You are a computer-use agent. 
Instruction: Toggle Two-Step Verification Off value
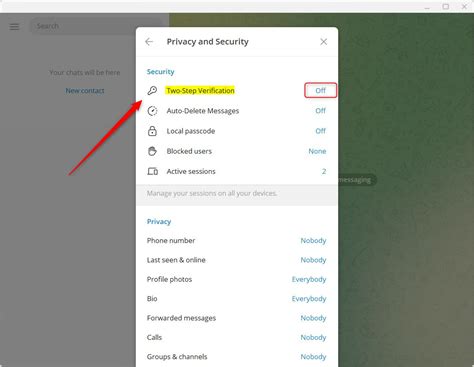click(x=320, y=90)
